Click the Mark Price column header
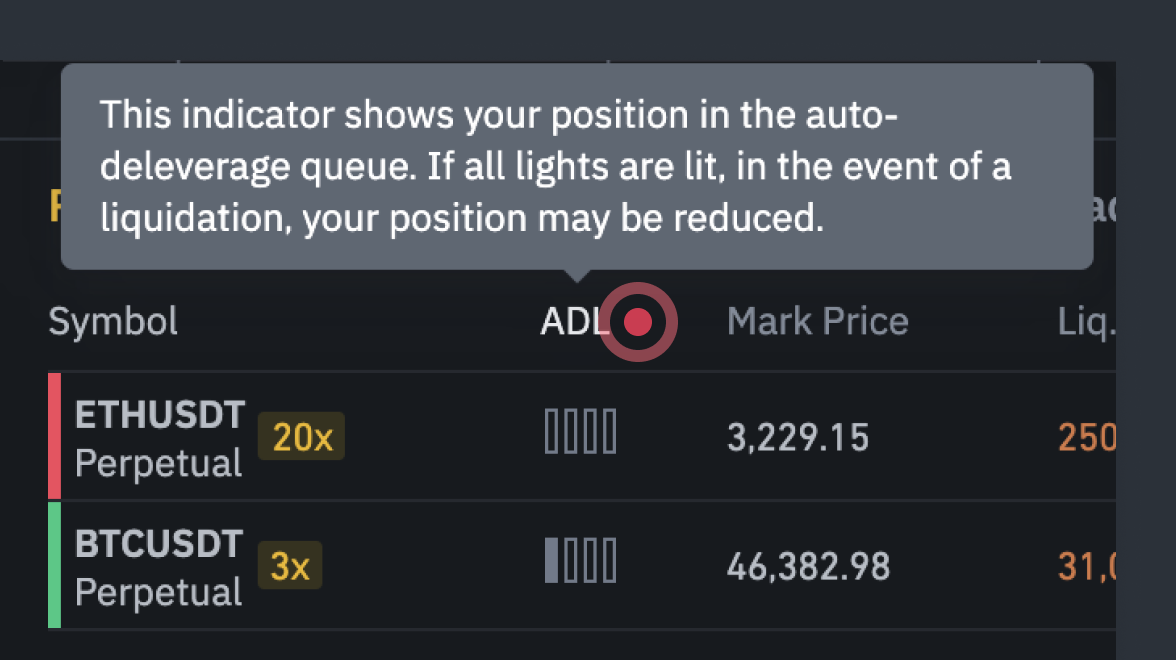 [x=817, y=322]
